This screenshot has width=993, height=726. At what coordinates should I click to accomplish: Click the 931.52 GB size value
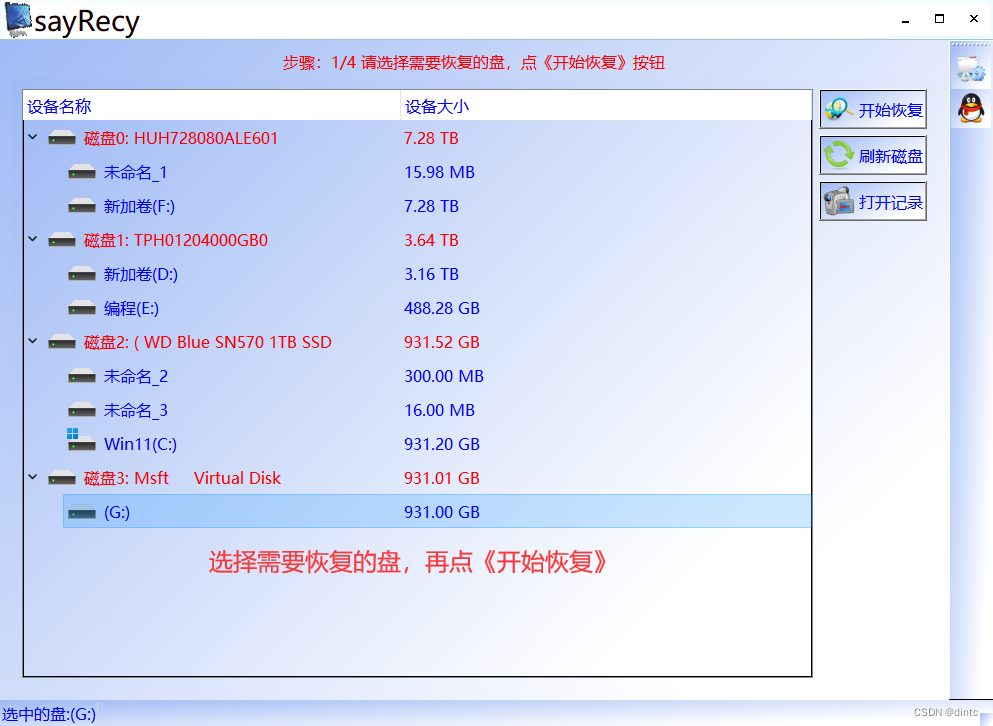tap(442, 342)
